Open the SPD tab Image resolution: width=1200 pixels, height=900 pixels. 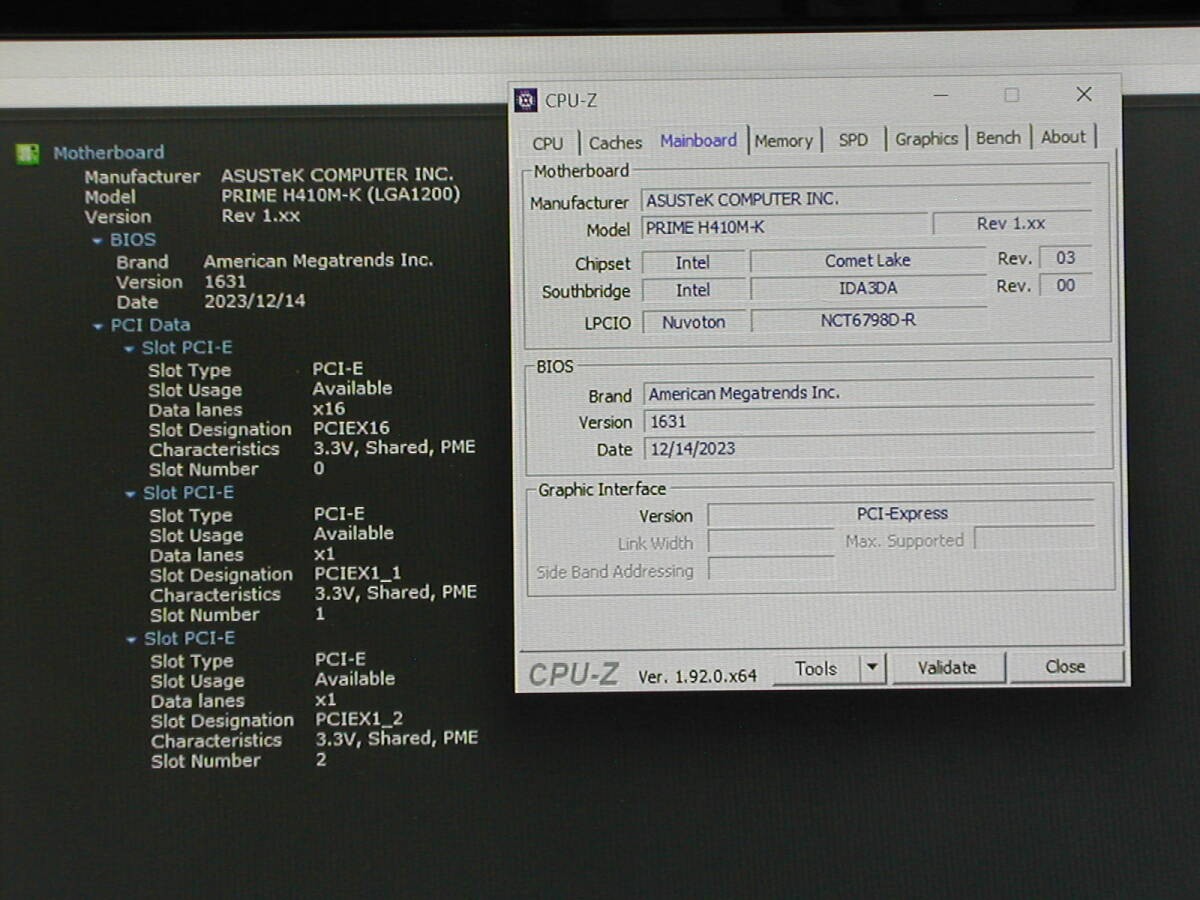(x=853, y=140)
